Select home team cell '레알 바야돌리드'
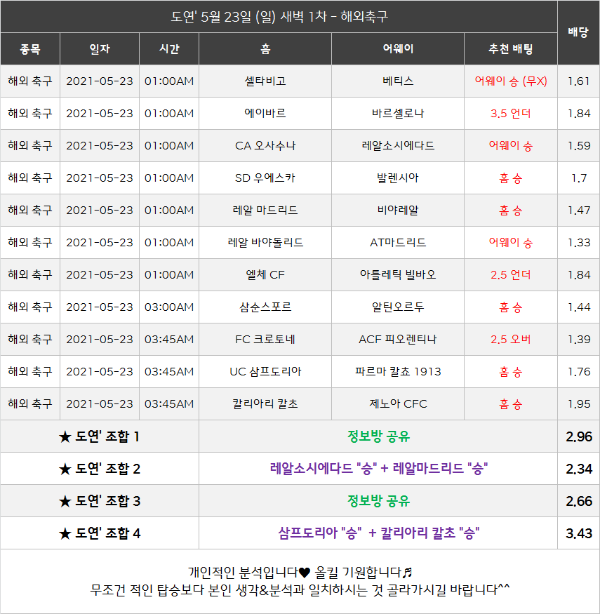 click(265, 242)
